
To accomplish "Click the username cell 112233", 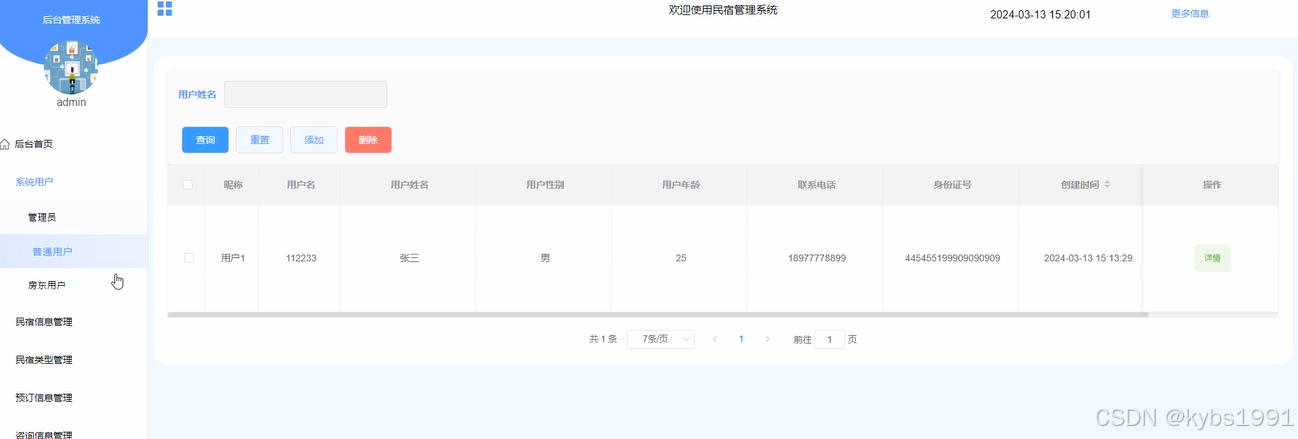I will (x=301, y=258).
